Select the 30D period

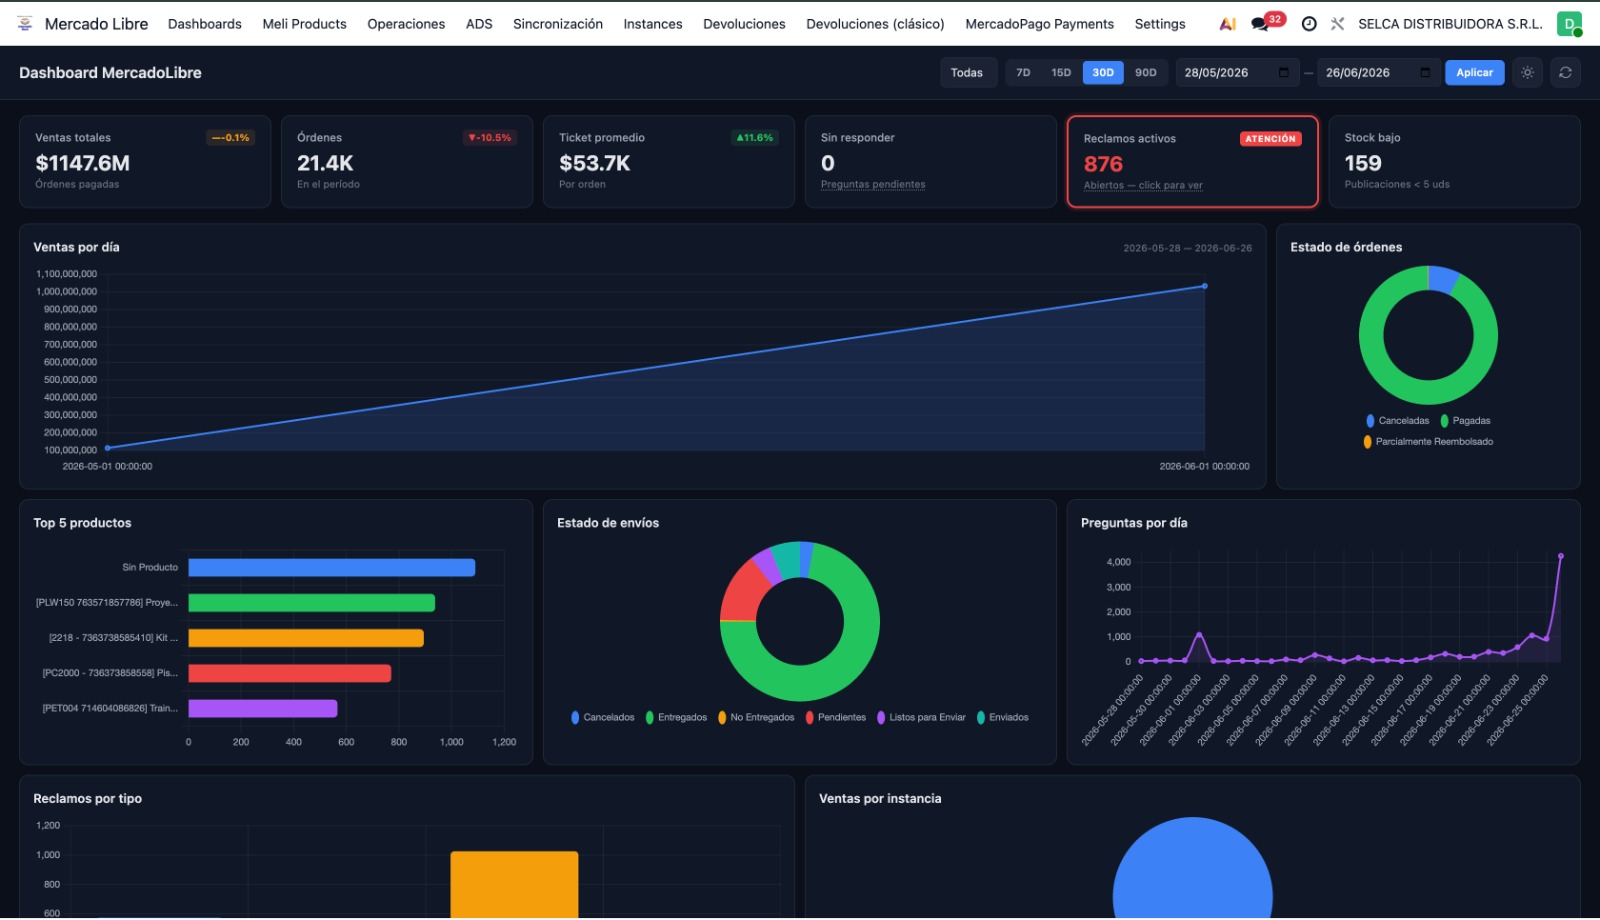1103,72
